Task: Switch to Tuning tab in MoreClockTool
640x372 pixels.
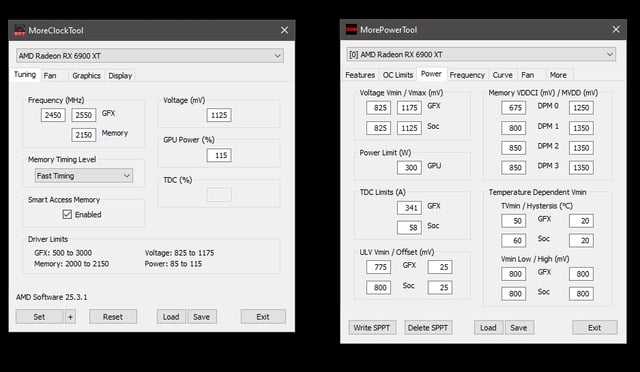Action: click(x=25, y=75)
